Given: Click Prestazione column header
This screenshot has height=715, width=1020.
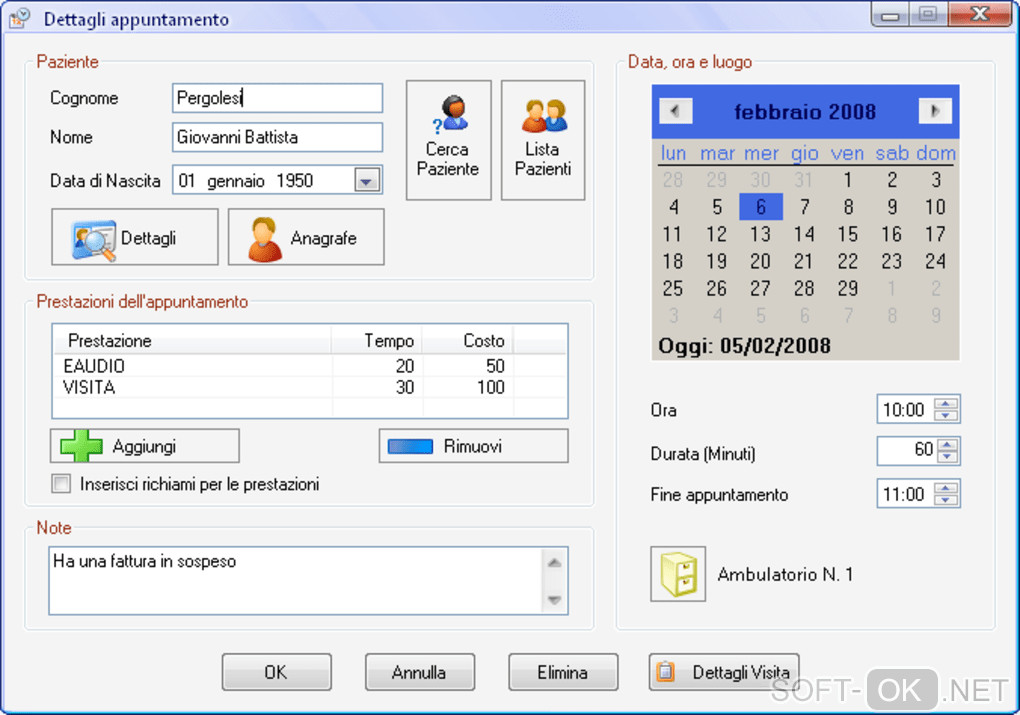Looking at the screenshot, I should click(192, 340).
